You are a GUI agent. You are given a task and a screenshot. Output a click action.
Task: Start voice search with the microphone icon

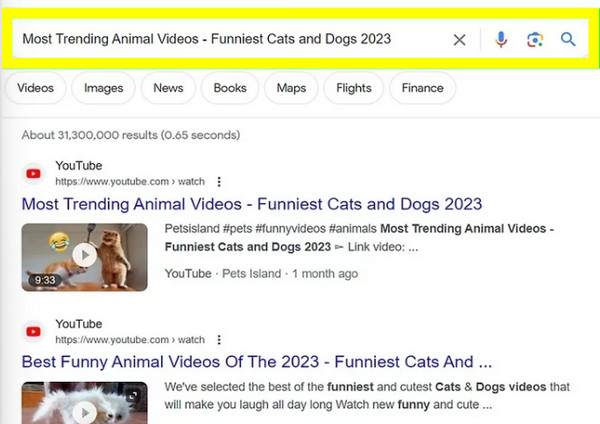(x=501, y=39)
